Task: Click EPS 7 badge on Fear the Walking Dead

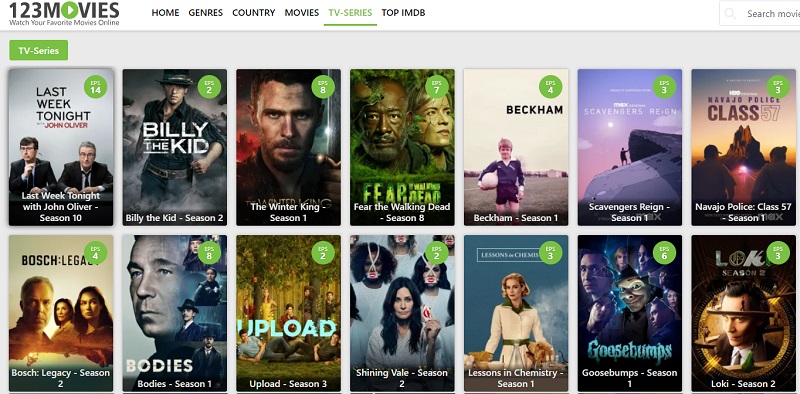Action: tap(437, 87)
